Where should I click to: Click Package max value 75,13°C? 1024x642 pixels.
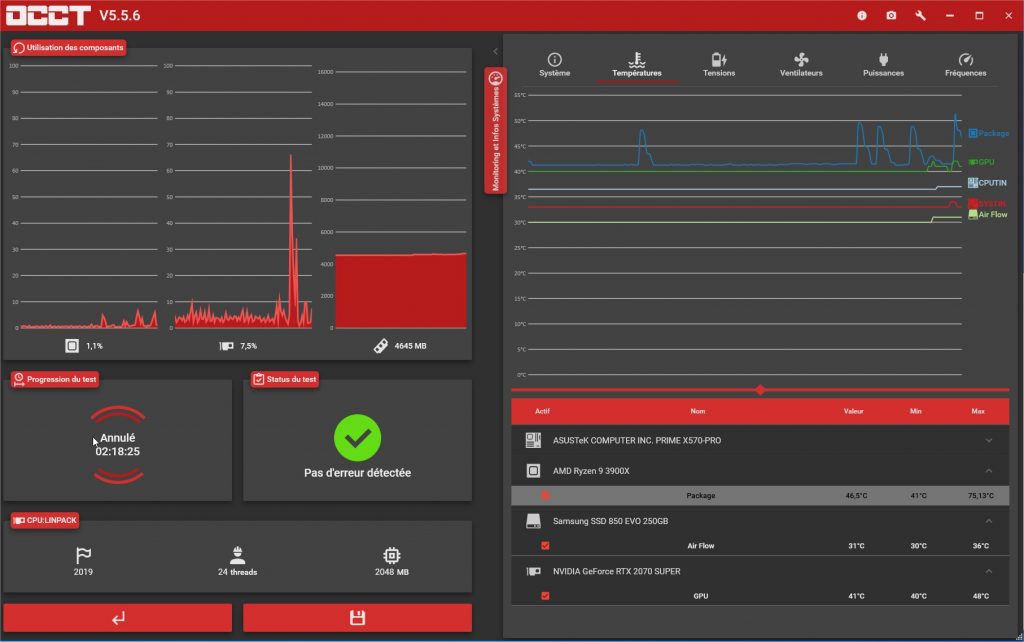[x=980, y=496]
